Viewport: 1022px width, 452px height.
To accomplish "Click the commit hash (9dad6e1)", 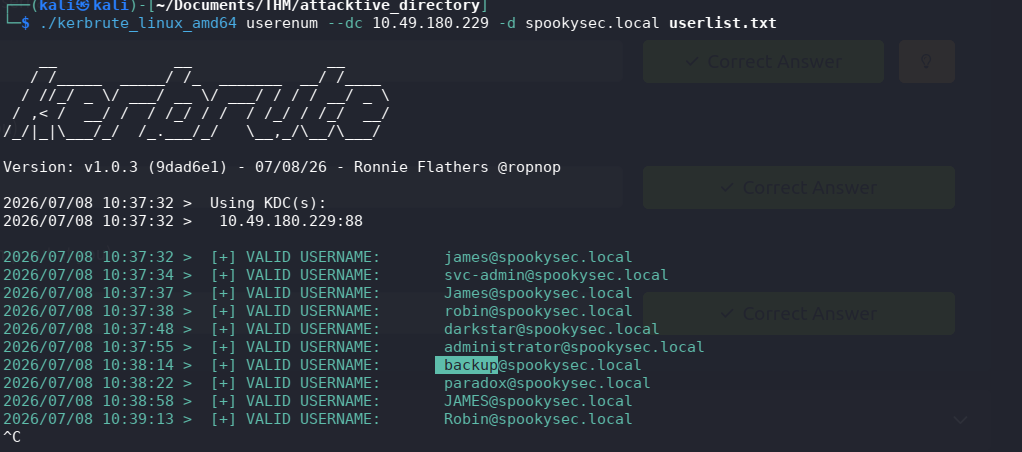I will coord(188,167).
